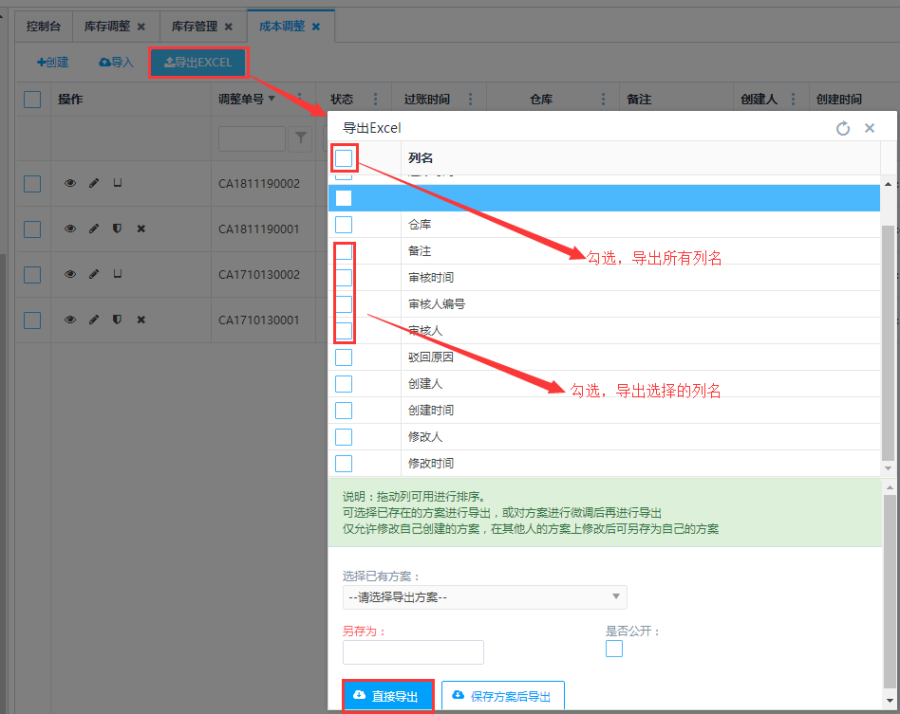900x714 pixels.
Task: Click the pencil edit icon for CA1811190001
Action: [x=94, y=229]
